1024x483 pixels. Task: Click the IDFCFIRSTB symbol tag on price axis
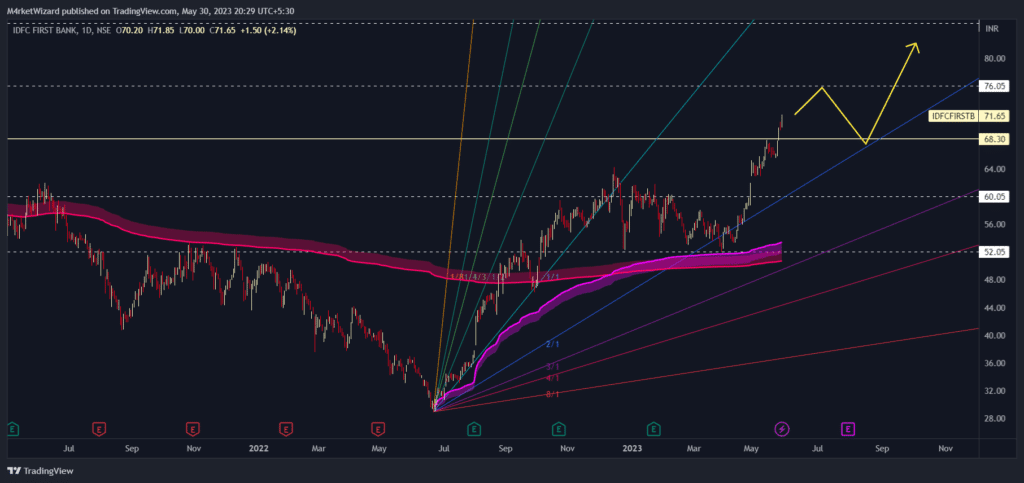click(953, 116)
